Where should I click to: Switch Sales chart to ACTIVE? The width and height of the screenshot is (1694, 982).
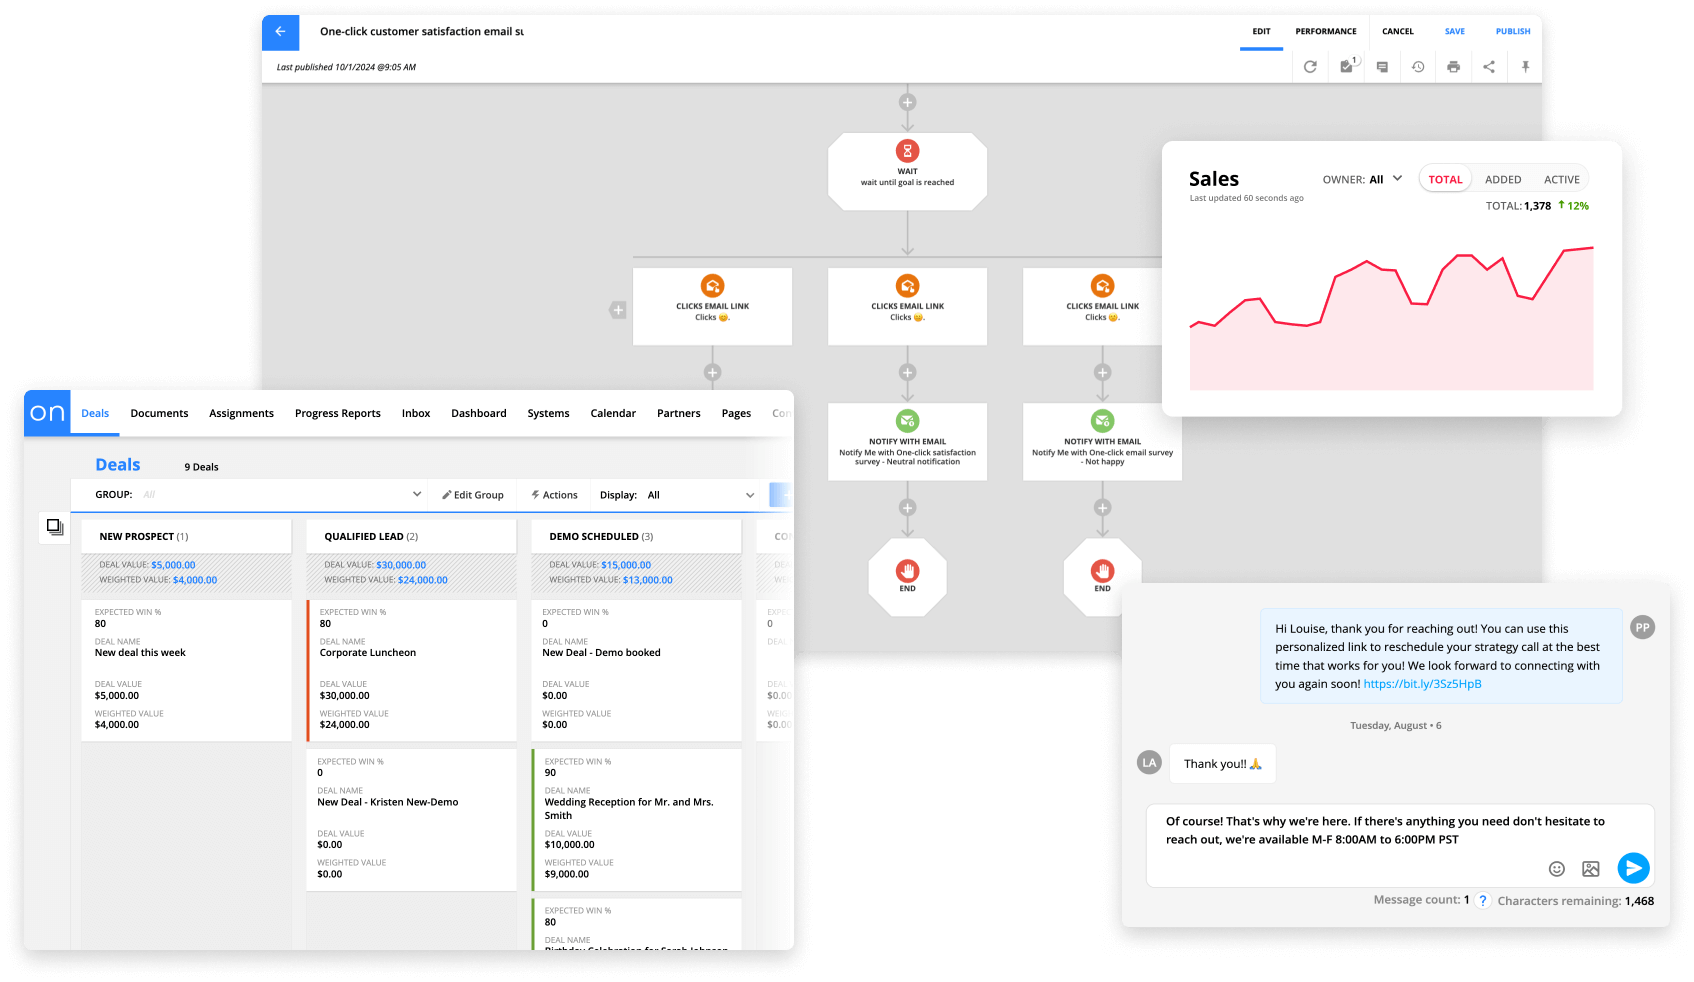[x=1561, y=180]
